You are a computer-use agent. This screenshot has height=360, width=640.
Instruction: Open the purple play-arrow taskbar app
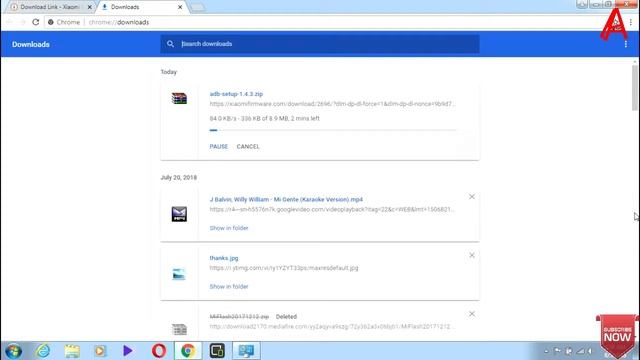[x=128, y=351]
